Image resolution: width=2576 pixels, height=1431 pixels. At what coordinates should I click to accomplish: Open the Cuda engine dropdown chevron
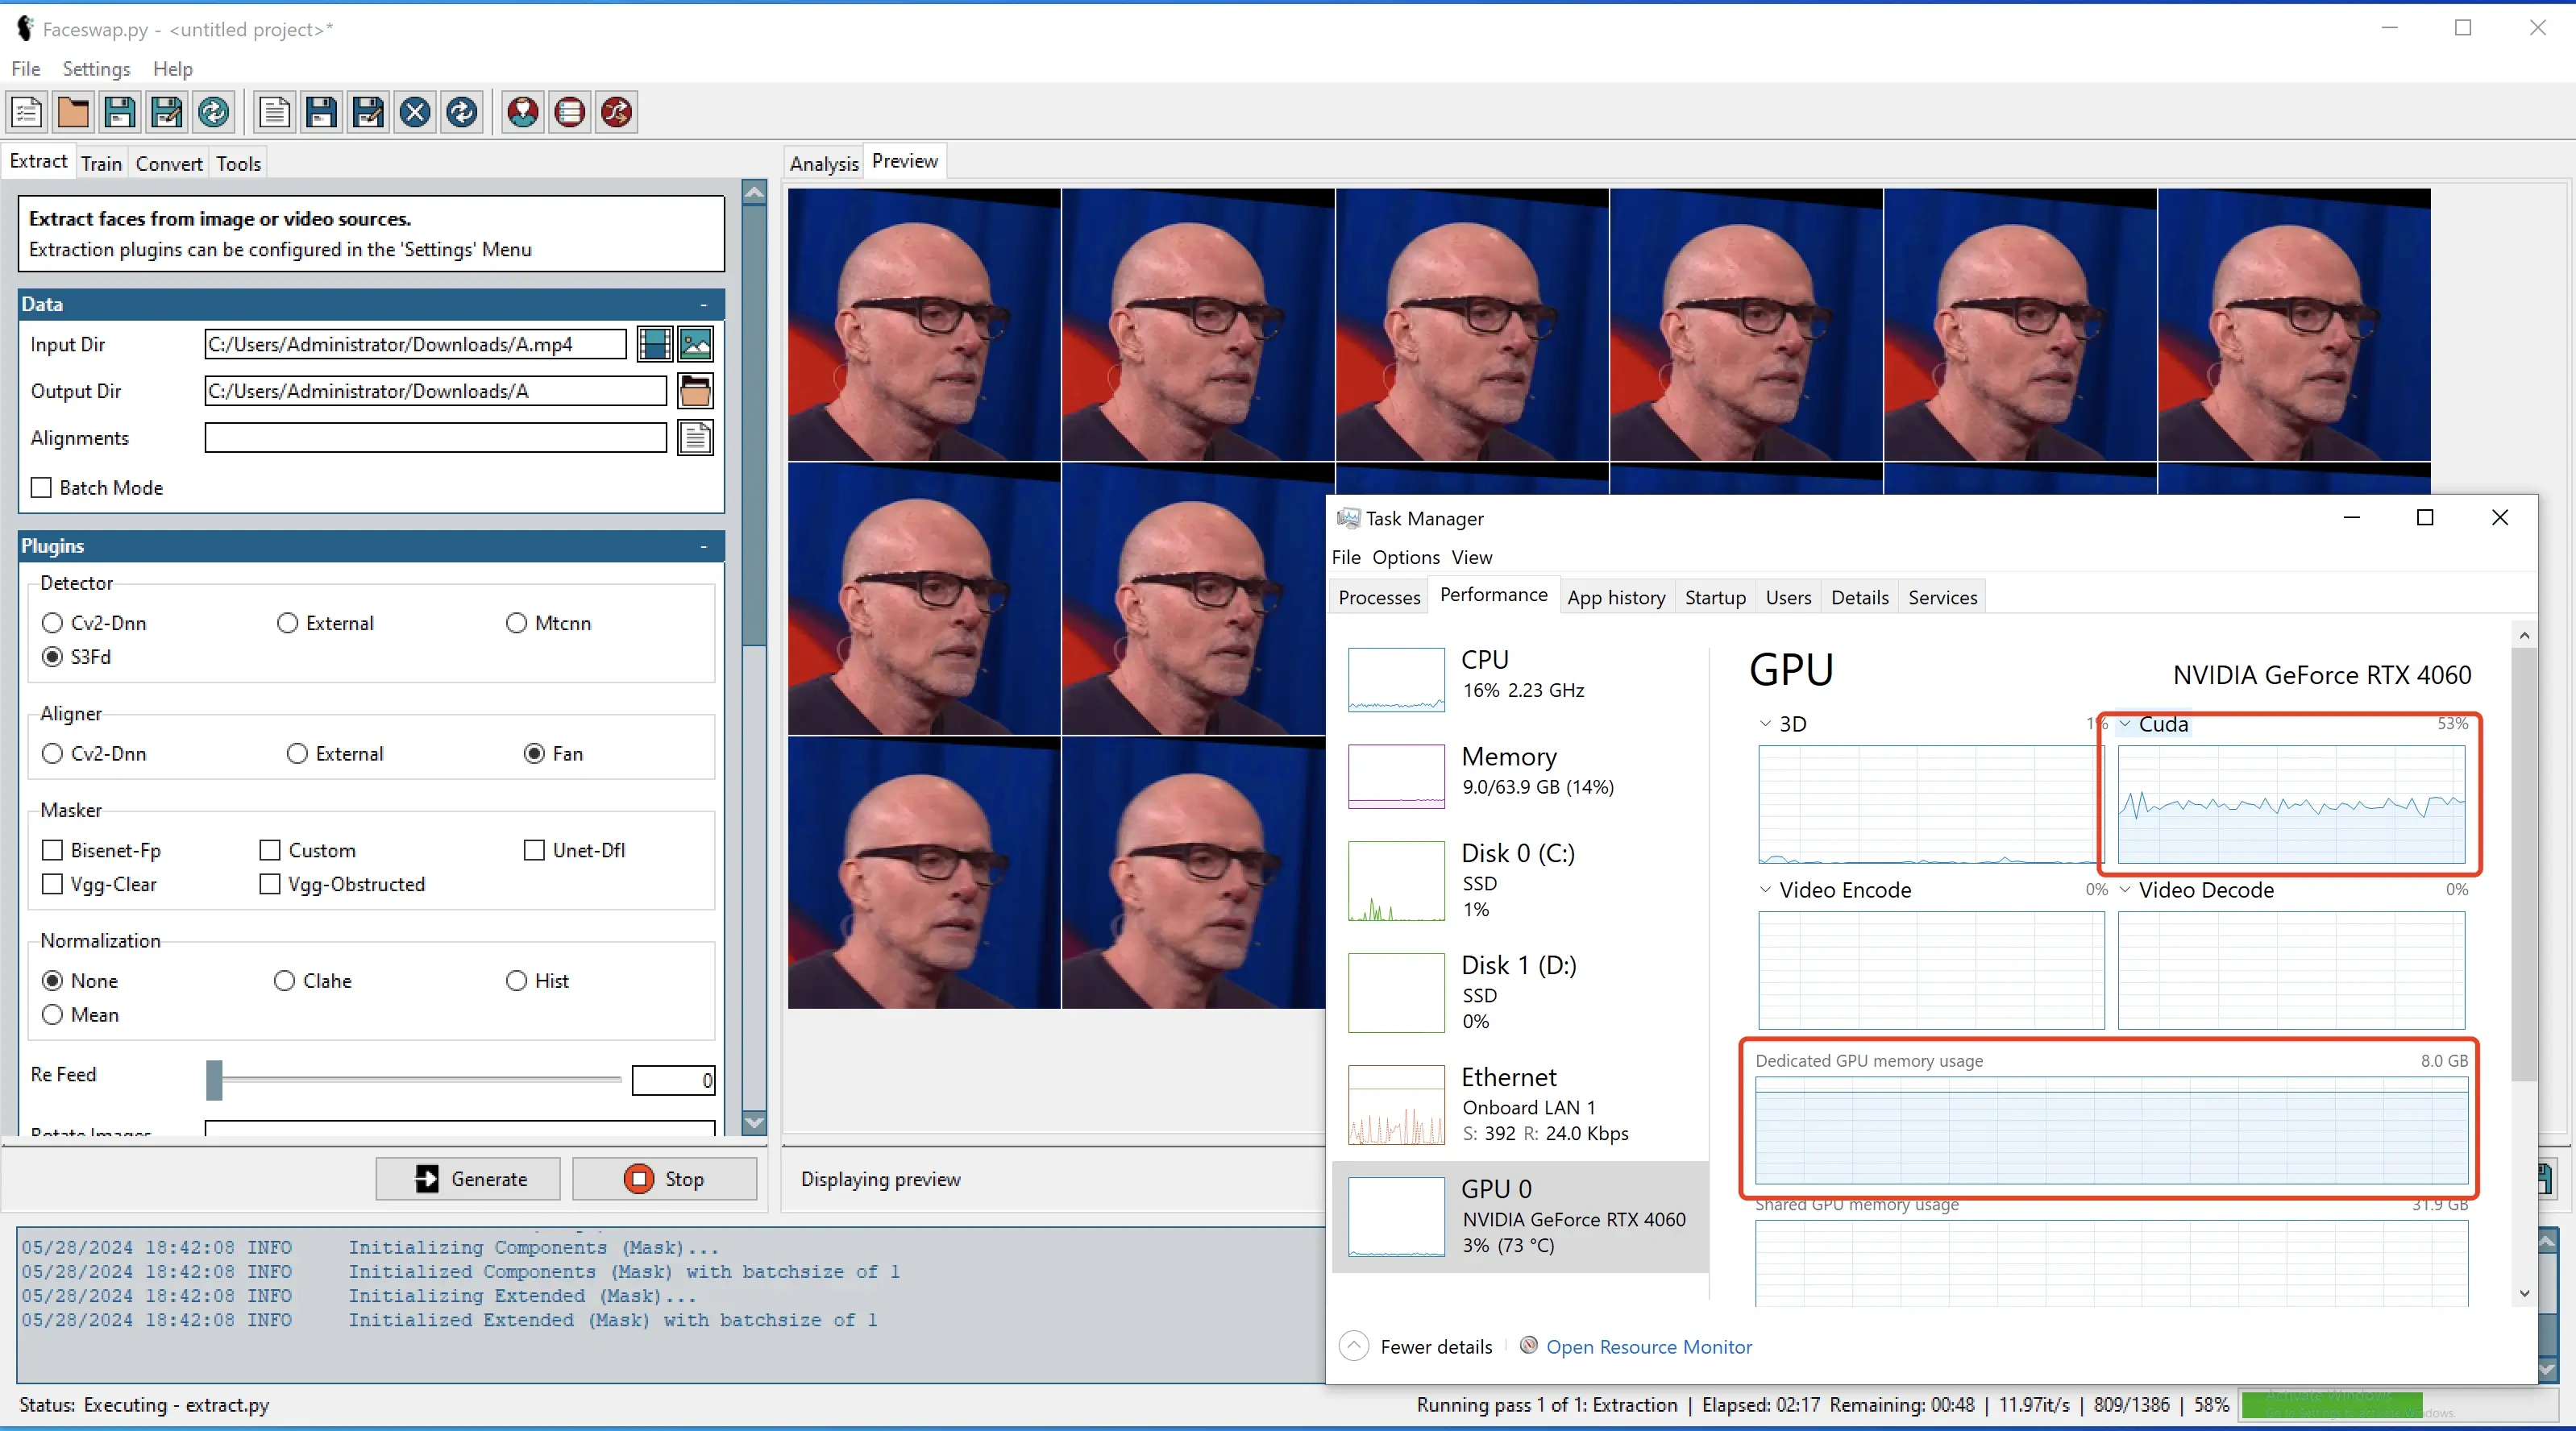2125,724
